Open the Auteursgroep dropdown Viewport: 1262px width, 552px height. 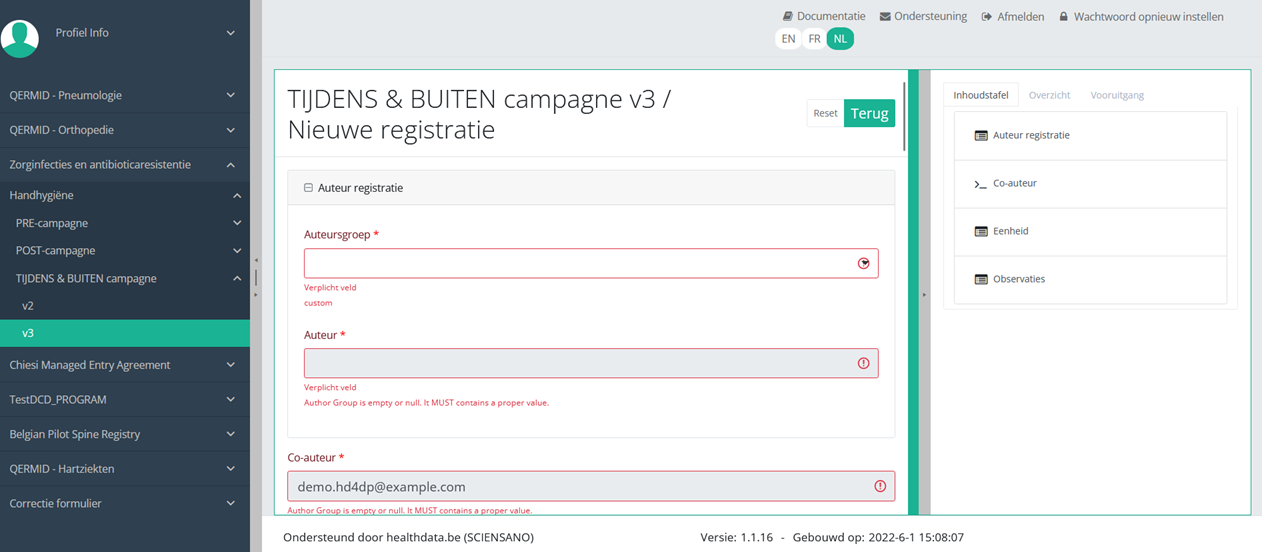point(591,263)
